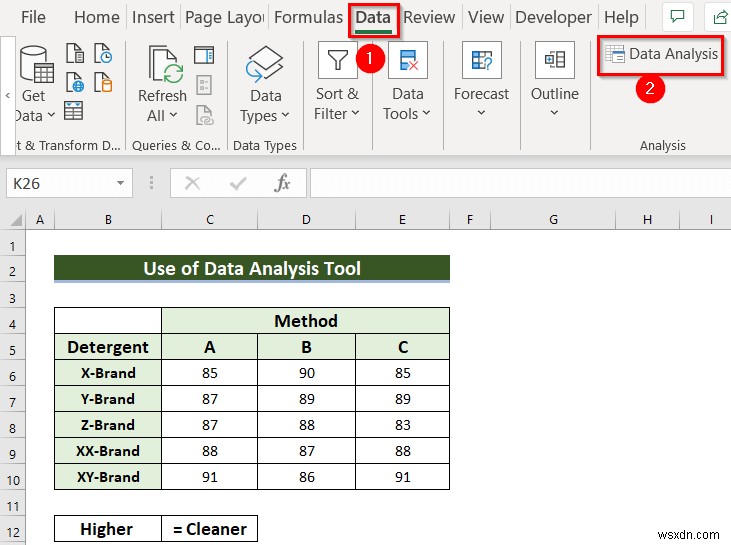
Task: Select column B header
Action: [x=108, y=219]
